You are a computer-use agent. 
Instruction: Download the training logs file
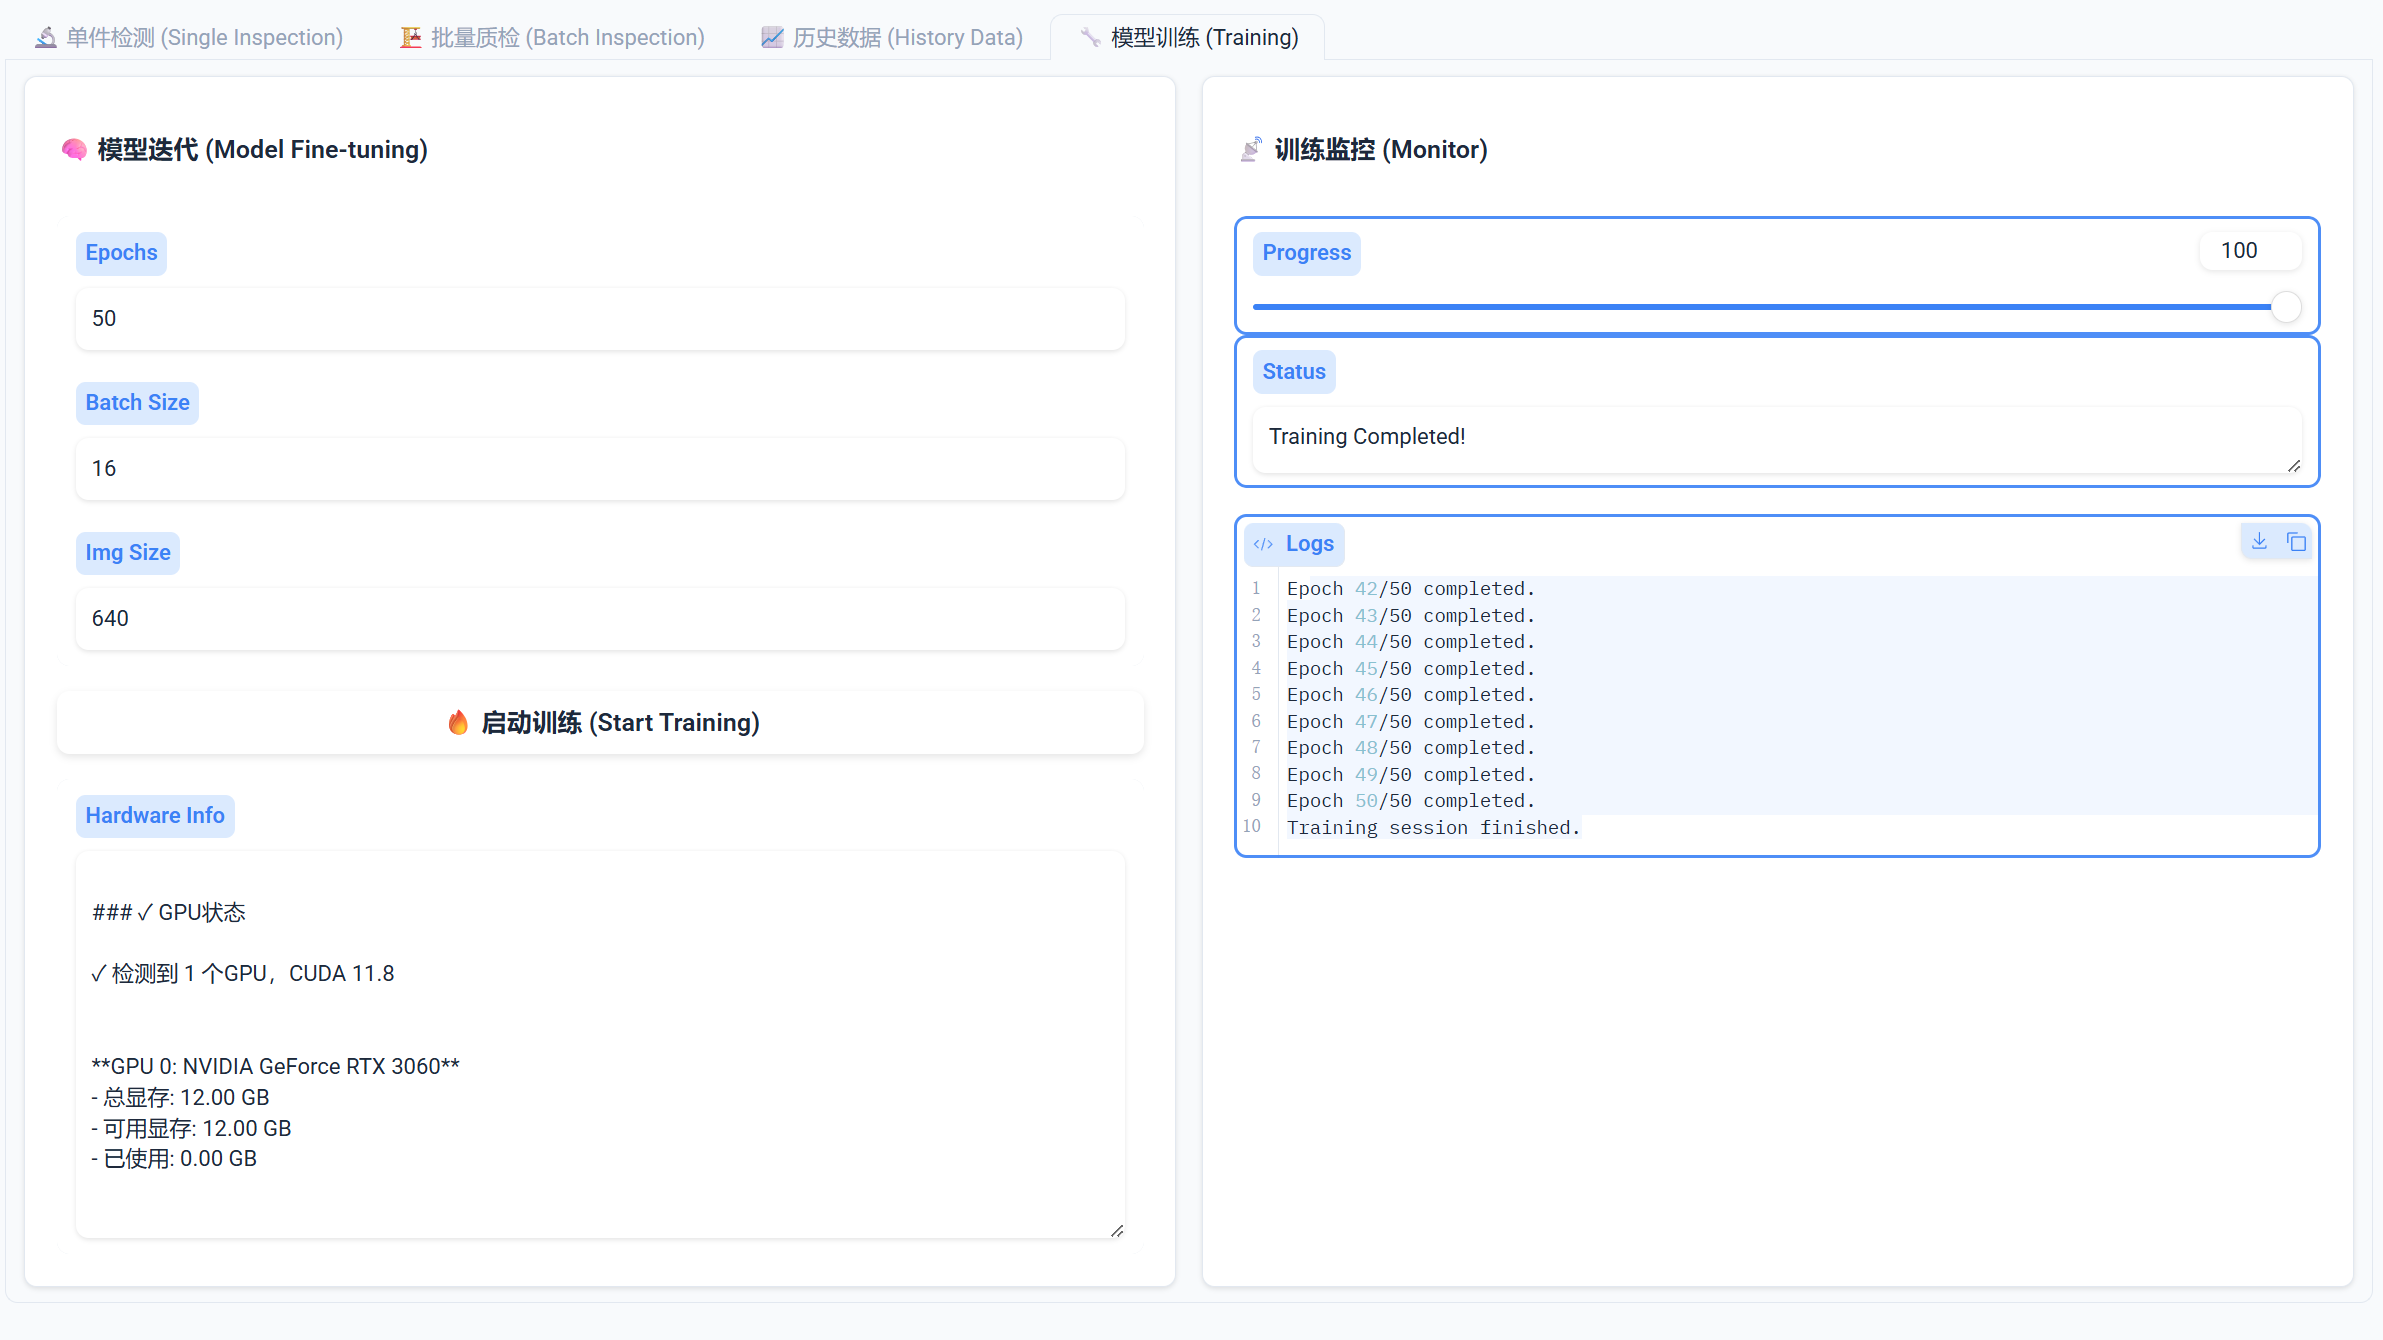pyautogui.click(x=2259, y=541)
